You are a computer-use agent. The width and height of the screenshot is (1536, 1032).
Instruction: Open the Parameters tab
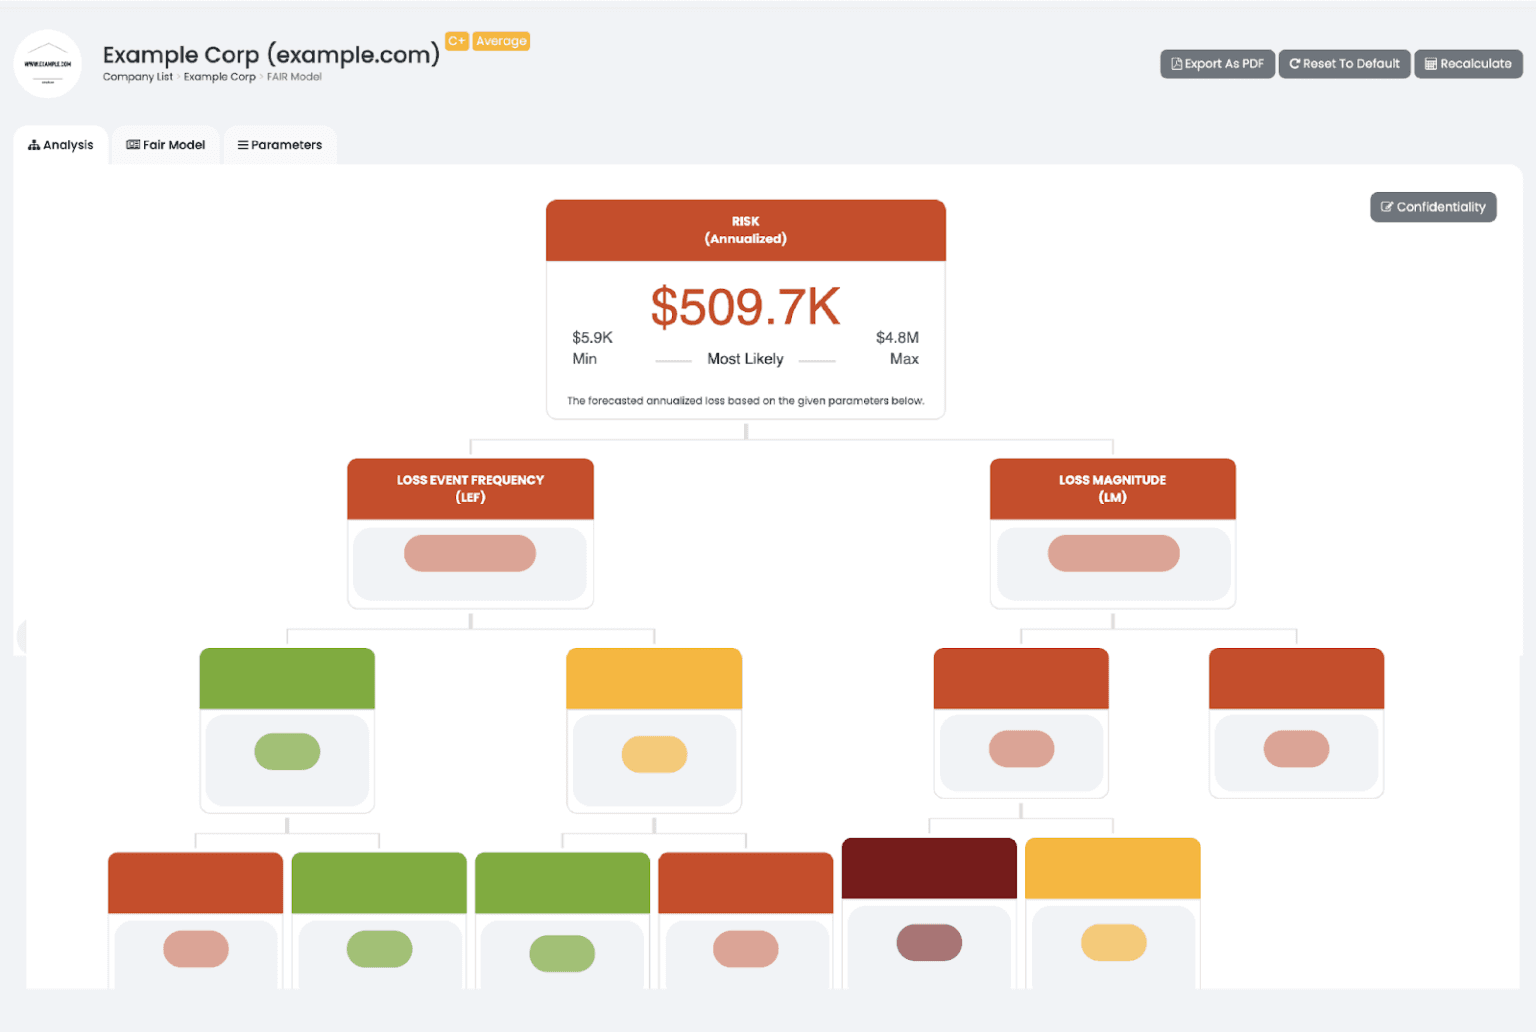[280, 145]
